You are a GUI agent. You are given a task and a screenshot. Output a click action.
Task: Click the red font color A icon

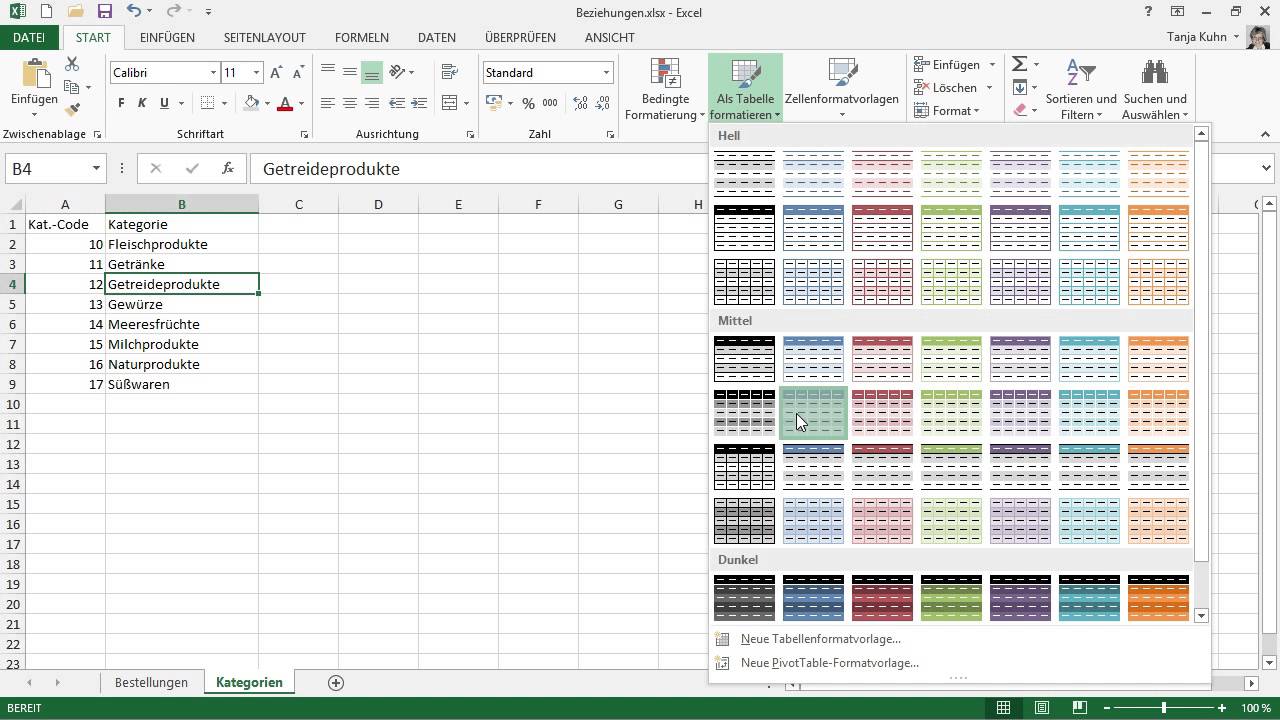[x=285, y=103]
